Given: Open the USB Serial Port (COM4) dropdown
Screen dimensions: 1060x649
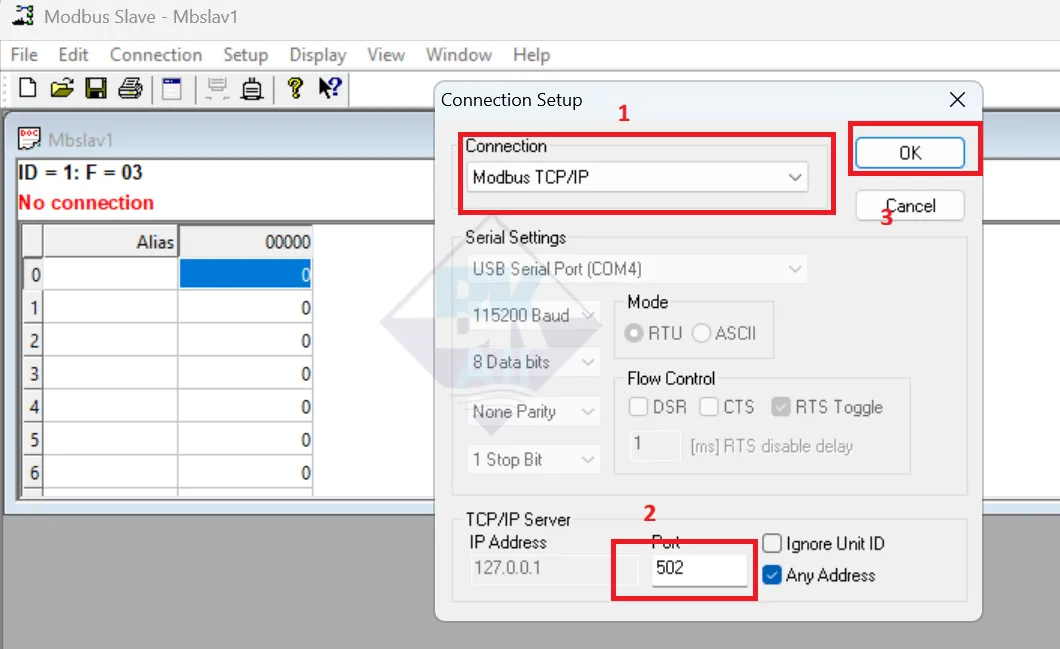Looking at the screenshot, I should (x=637, y=269).
